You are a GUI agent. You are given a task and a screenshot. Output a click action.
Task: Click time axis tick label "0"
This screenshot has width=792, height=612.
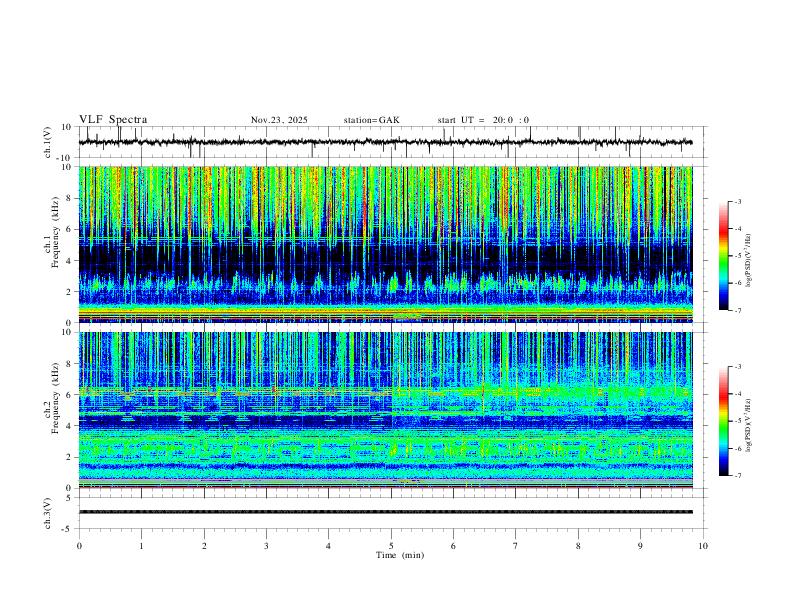(79, 546)
